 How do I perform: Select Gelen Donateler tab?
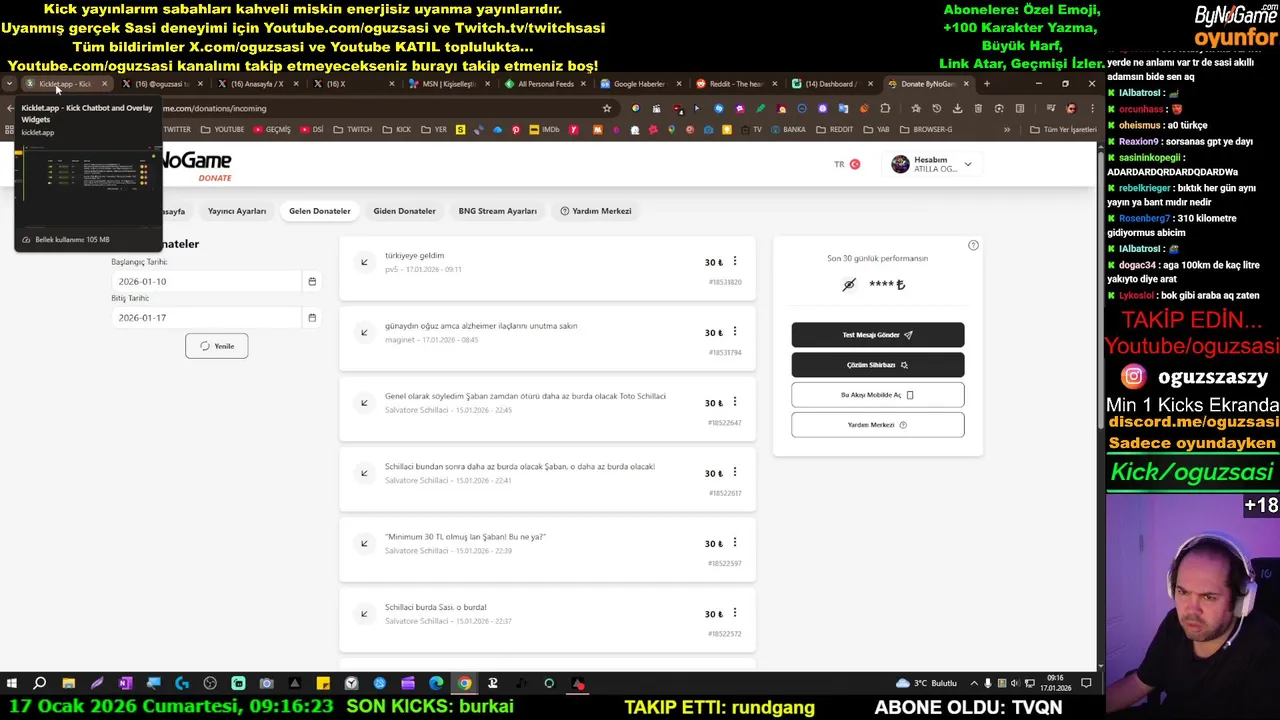point(320,211)
